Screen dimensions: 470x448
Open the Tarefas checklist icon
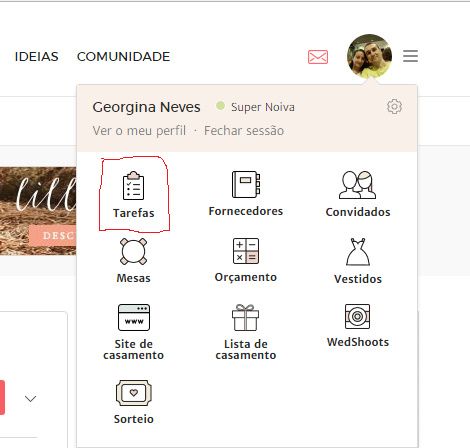133,185
